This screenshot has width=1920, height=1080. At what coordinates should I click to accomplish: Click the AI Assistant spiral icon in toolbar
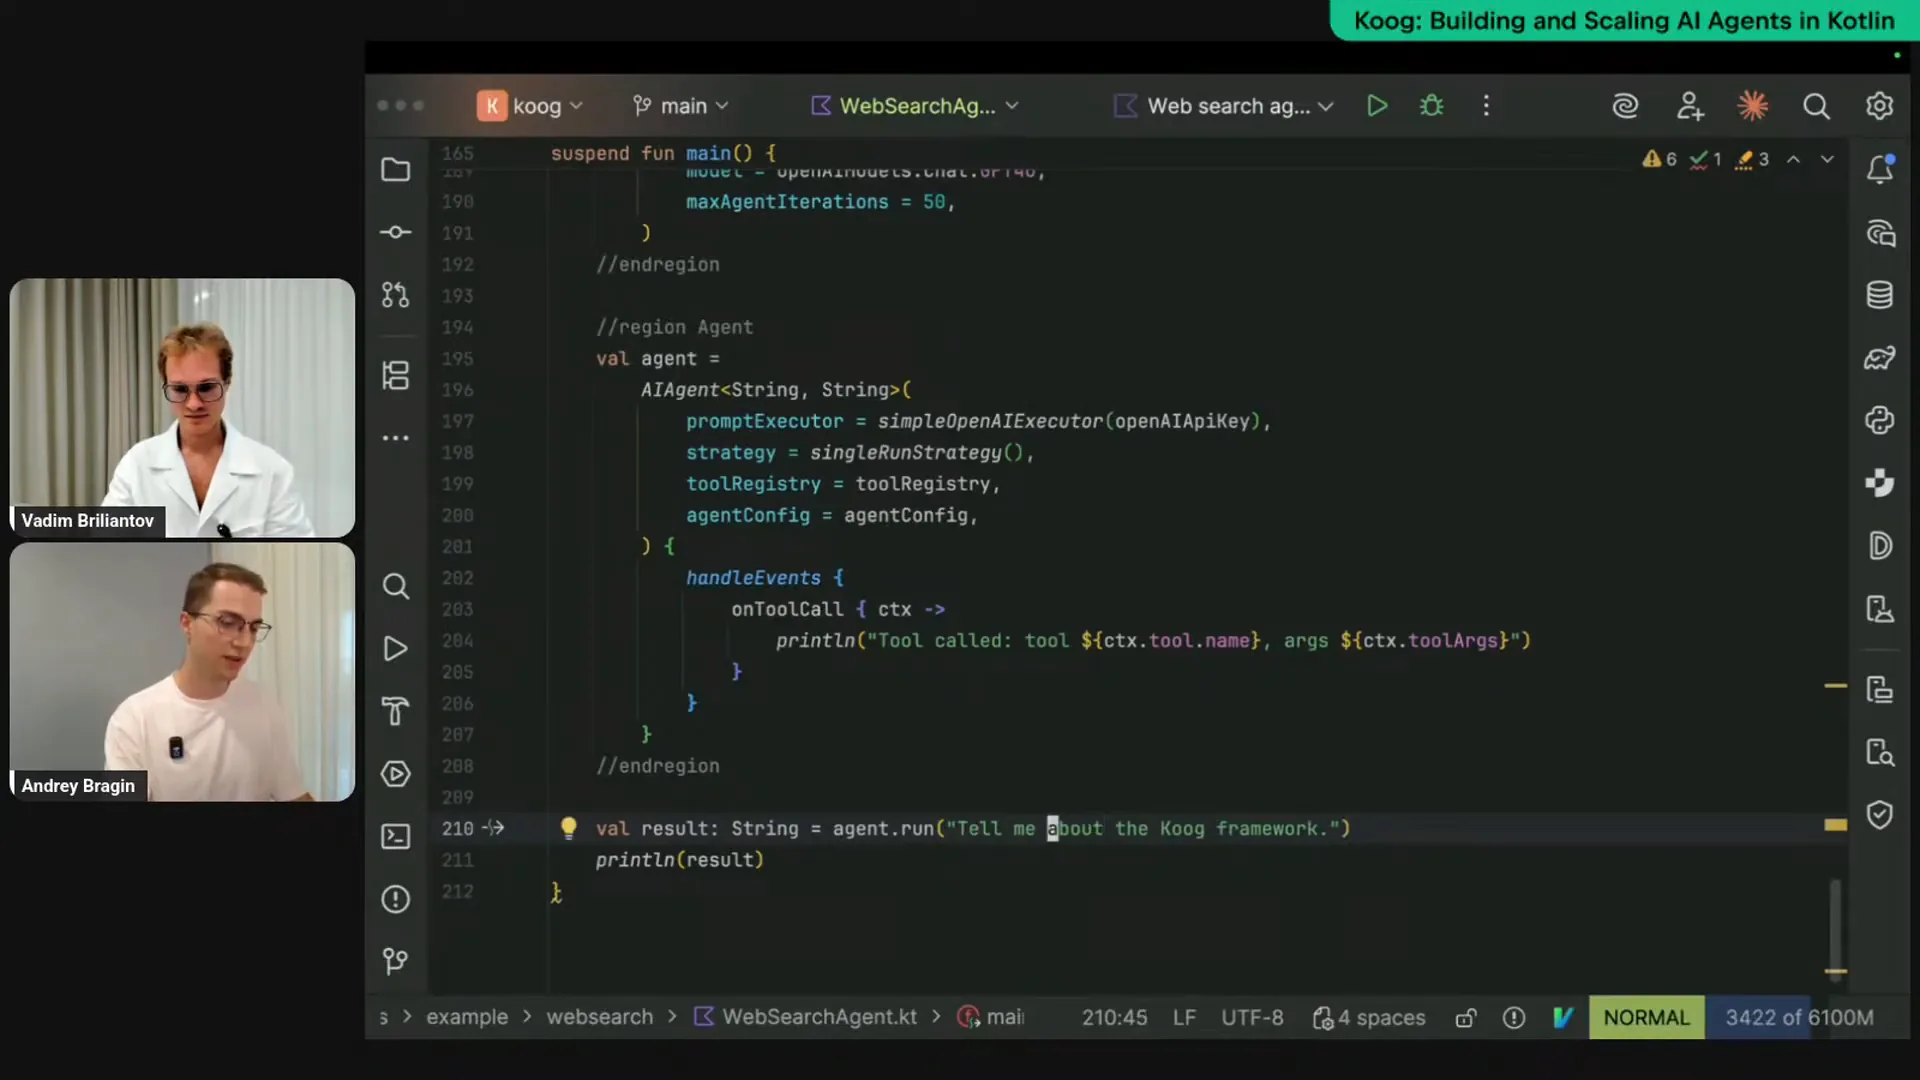pos(1625,106)
